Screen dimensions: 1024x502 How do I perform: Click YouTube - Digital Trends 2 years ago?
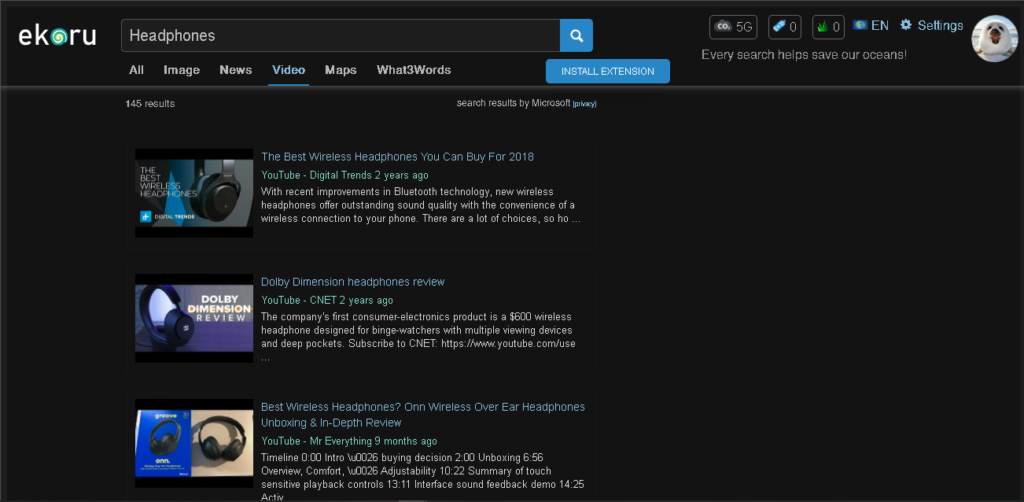tap(345, 175)
